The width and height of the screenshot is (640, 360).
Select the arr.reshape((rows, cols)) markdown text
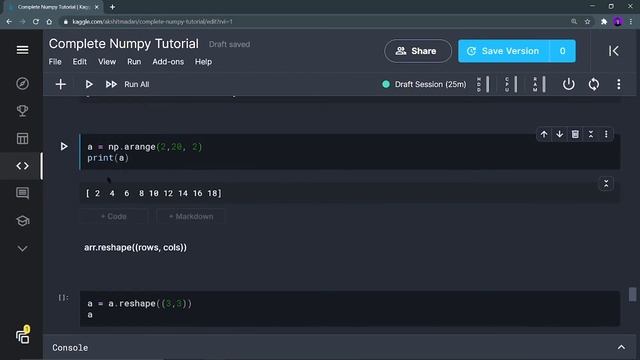click(x=135, y=247)
